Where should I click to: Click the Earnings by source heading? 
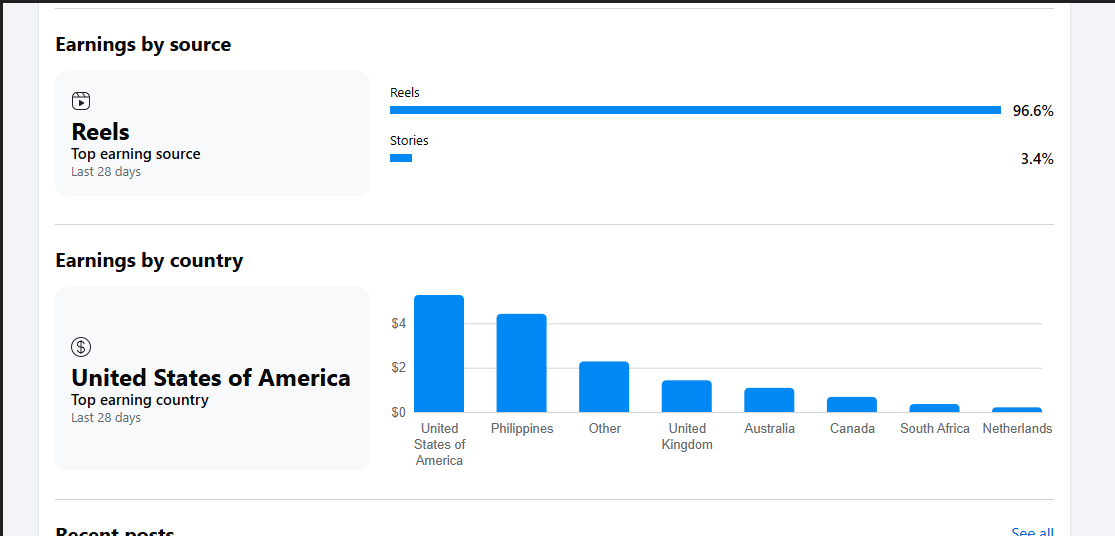click(x=143, y=45)
